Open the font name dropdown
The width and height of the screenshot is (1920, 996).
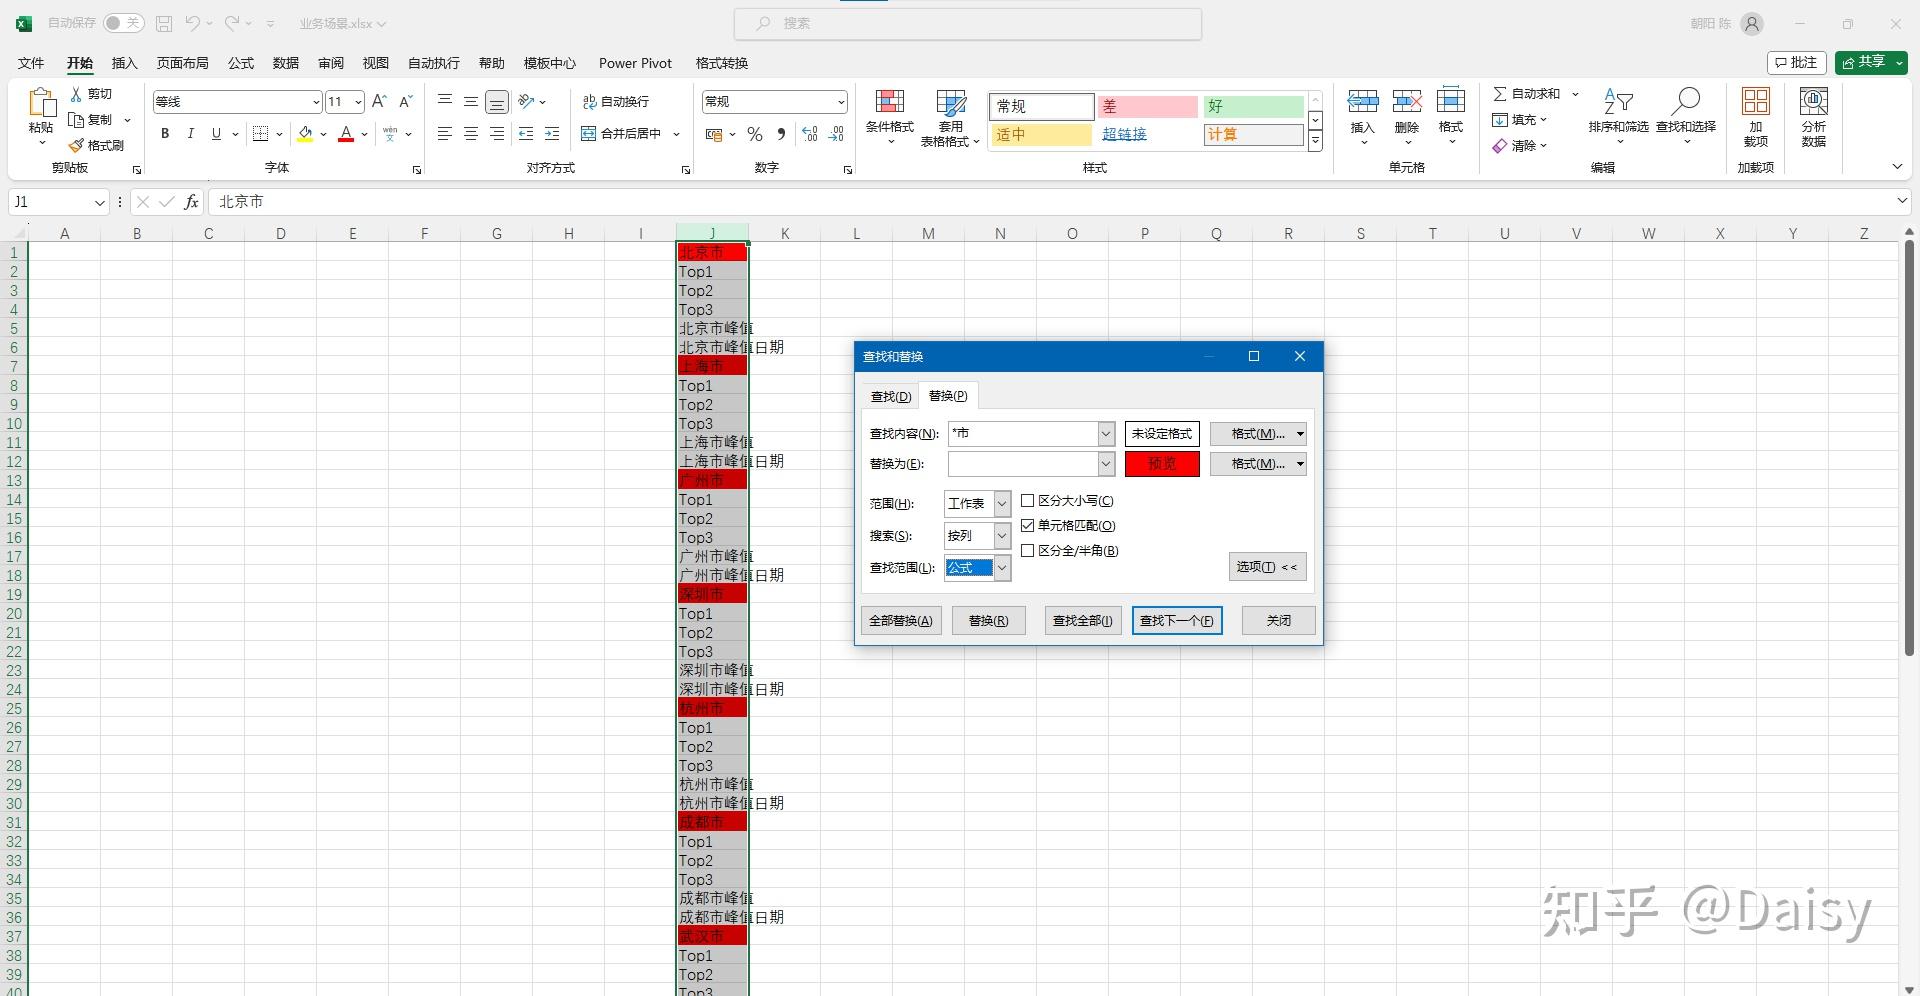(x=316, y=102)
